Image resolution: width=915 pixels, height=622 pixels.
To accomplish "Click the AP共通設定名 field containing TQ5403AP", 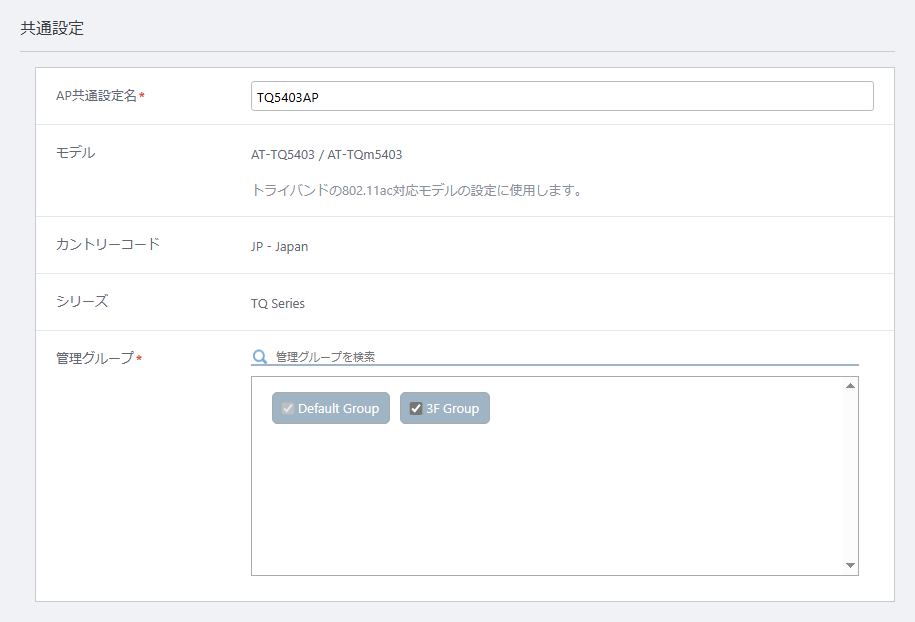I will [562, 96].
